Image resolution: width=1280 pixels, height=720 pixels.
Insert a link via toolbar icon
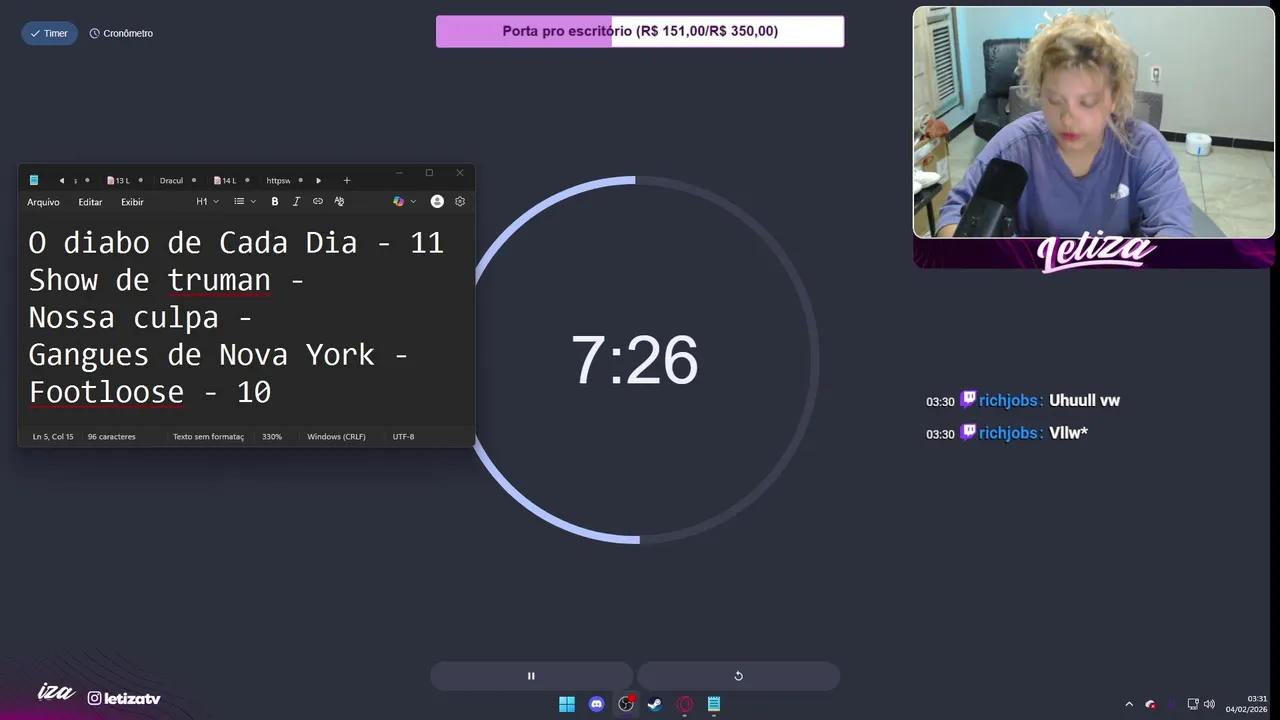coord(318,202)
